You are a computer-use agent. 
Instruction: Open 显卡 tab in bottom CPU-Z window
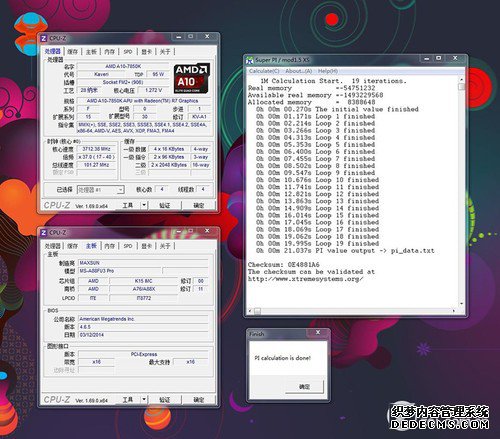coord(146,246)
